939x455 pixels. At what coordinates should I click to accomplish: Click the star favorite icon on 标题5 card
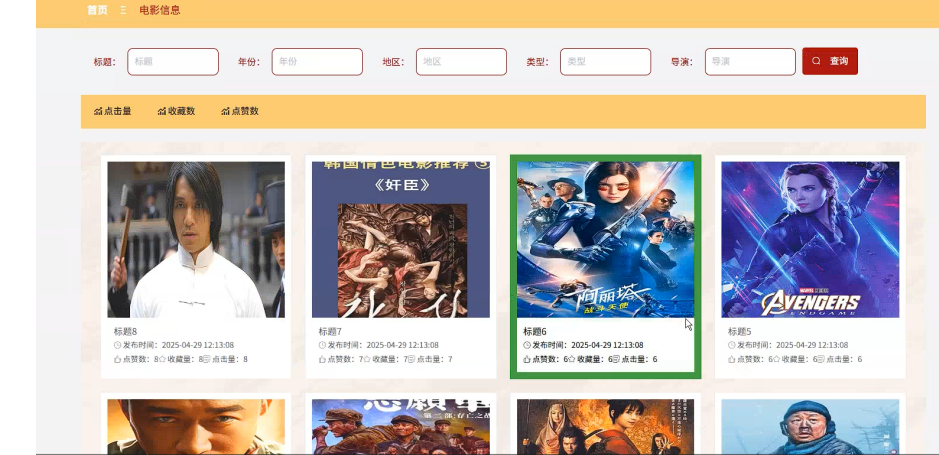coord(777,360)
